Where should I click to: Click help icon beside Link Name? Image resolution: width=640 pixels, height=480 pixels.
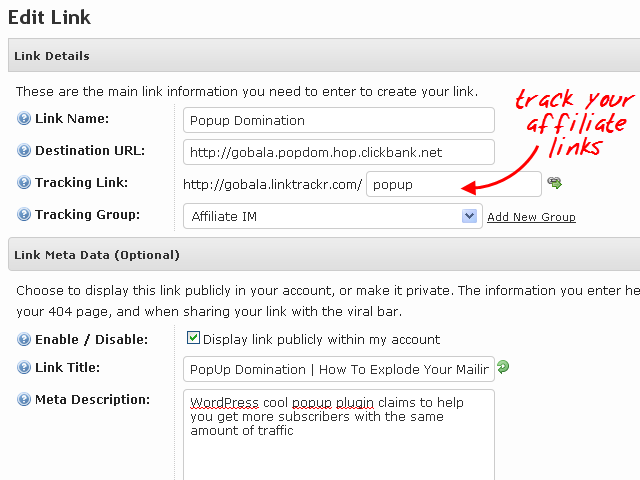coord(24,119)
